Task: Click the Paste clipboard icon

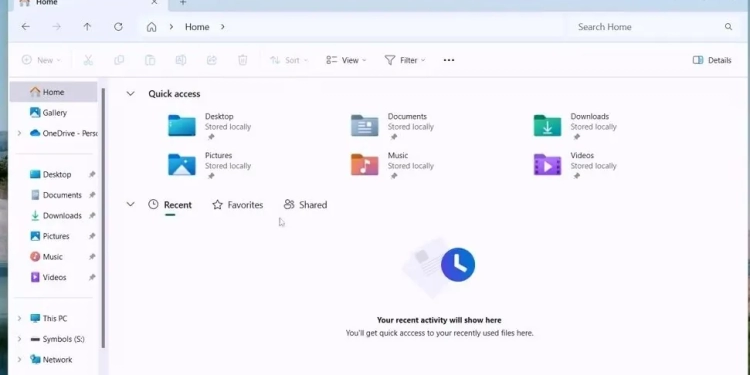Action: pyautogui.click(x=150, y=60)
